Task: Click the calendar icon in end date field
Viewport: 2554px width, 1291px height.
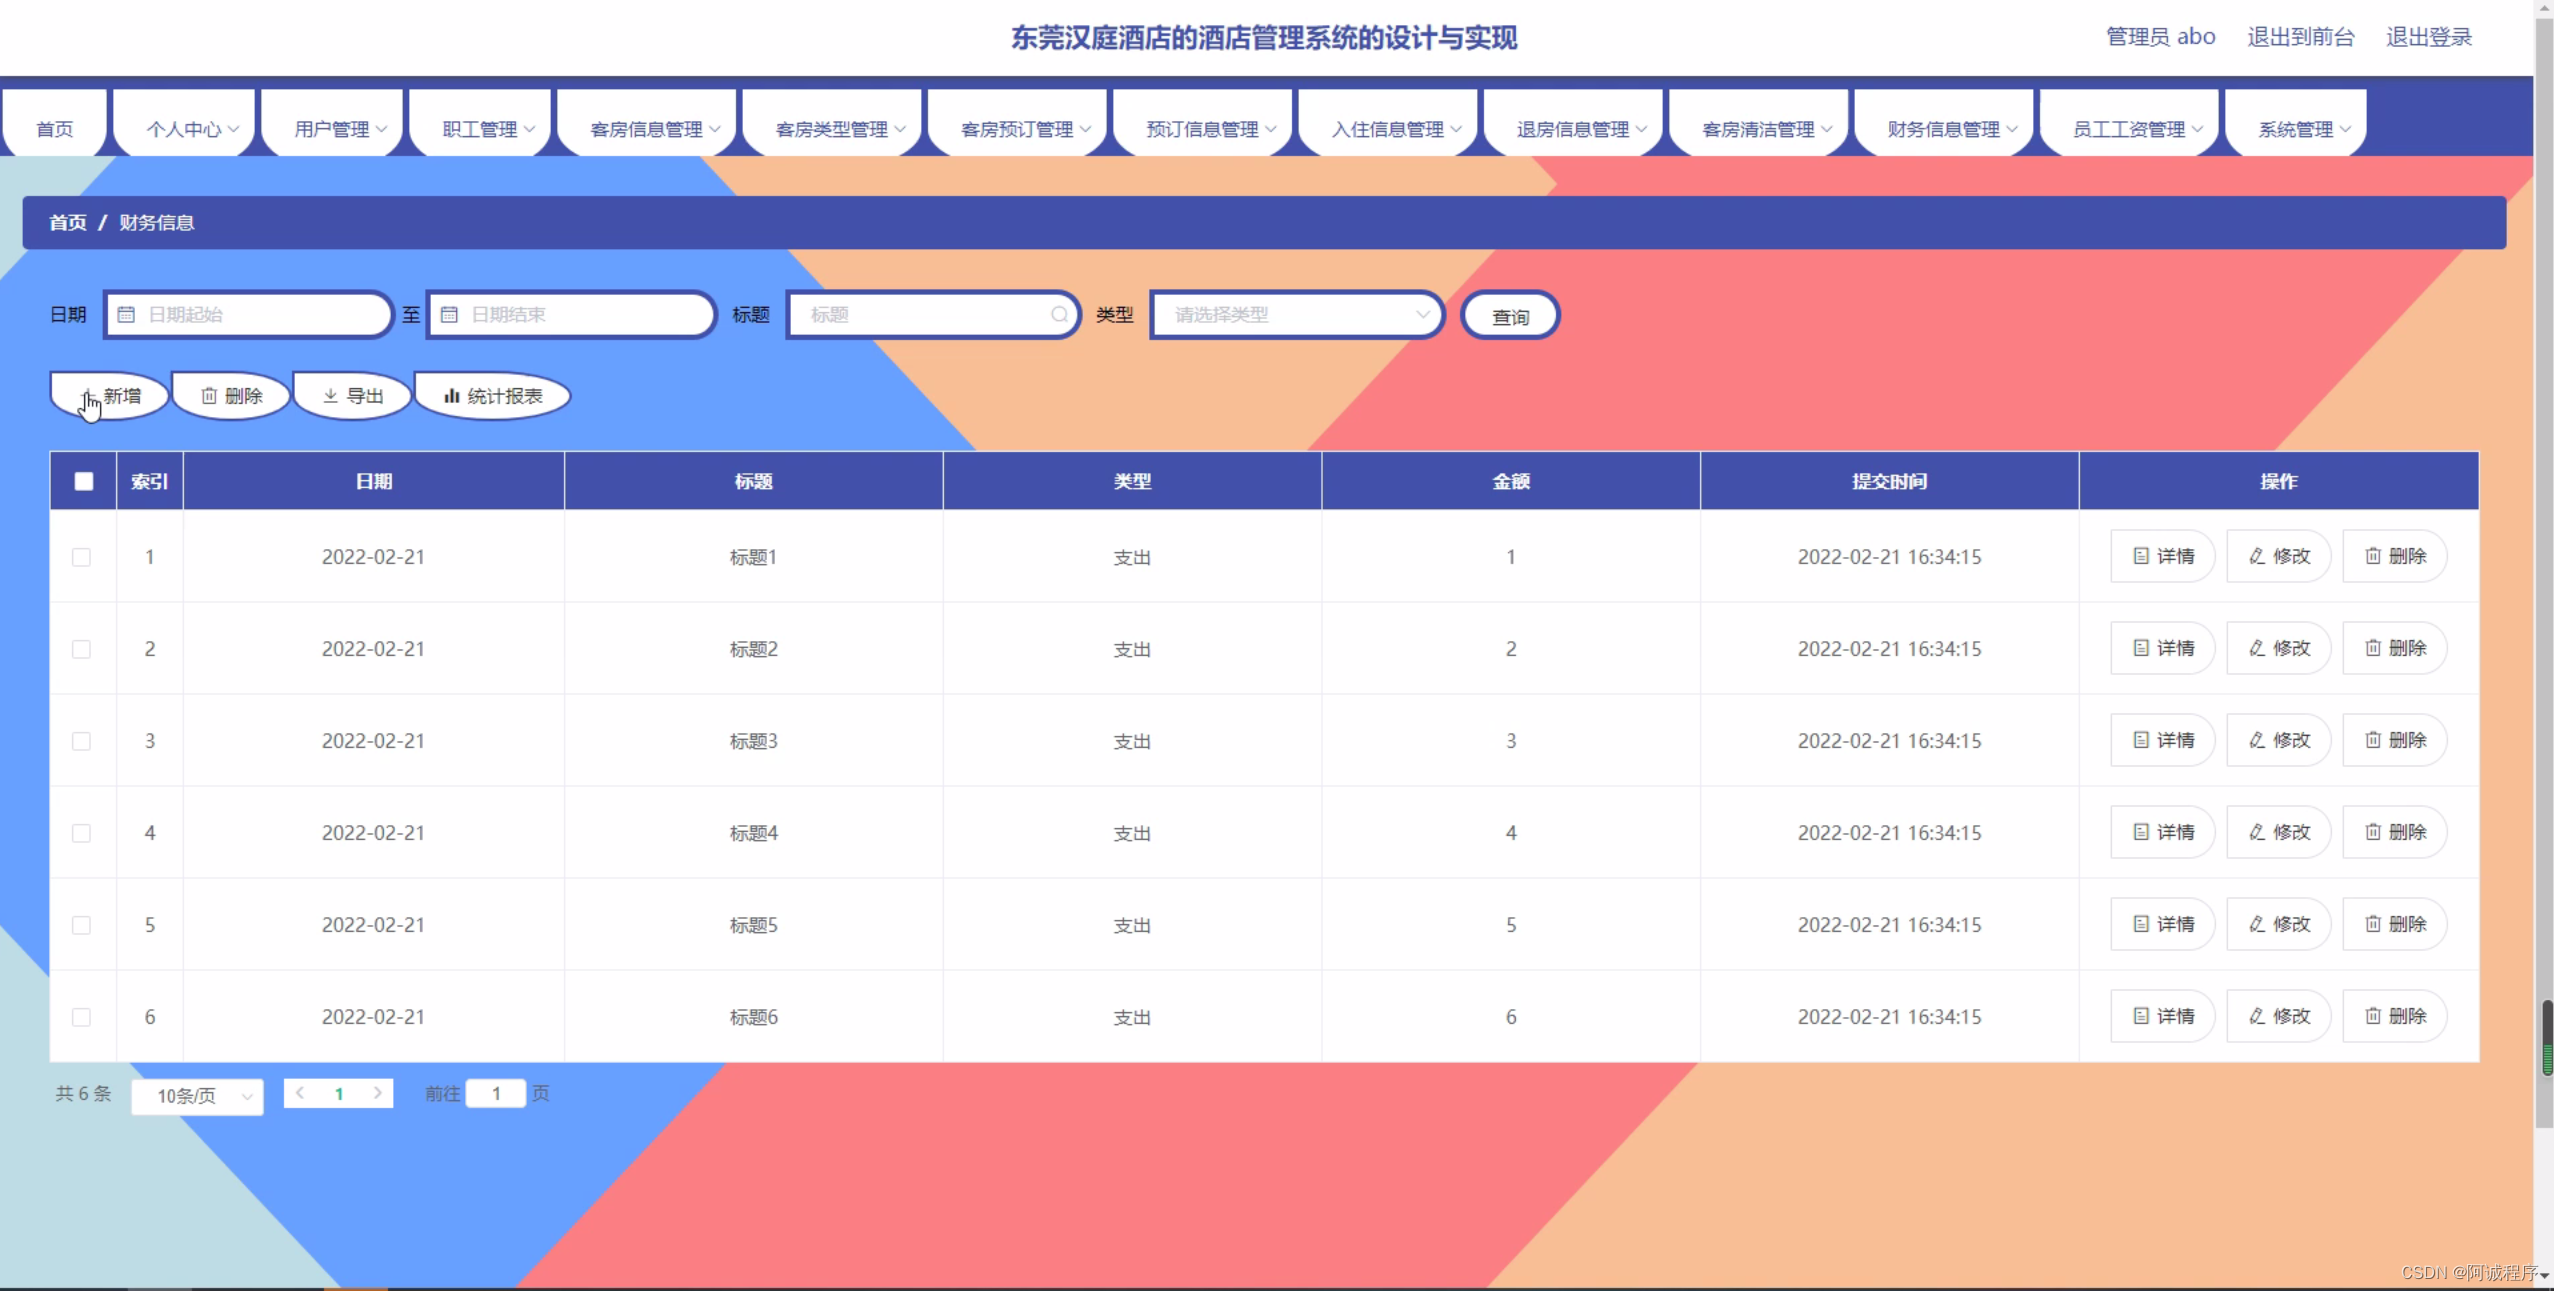Action: point(449,315)
